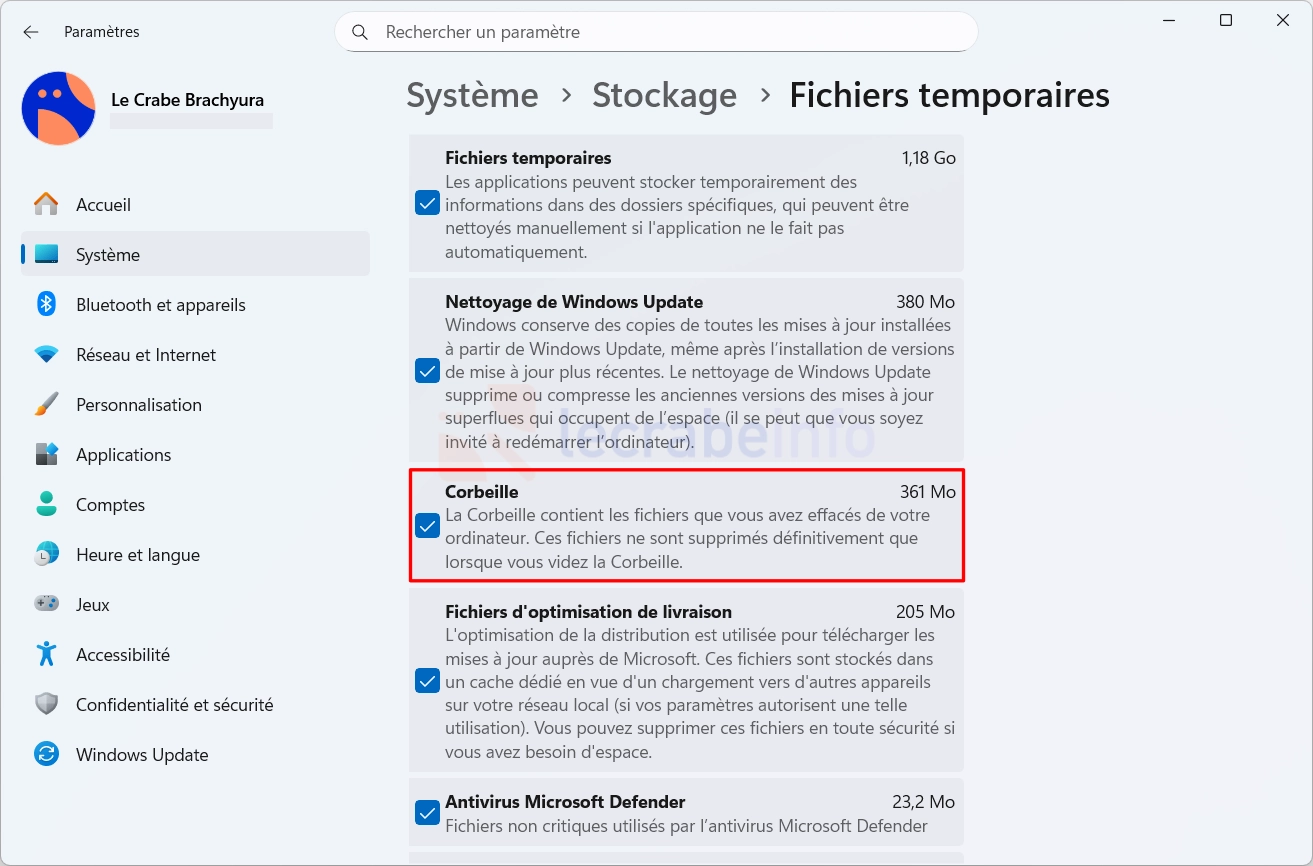
Task: Toggle Antivirus Microsoft Defender checkbox
Action: tap(427, 813)
